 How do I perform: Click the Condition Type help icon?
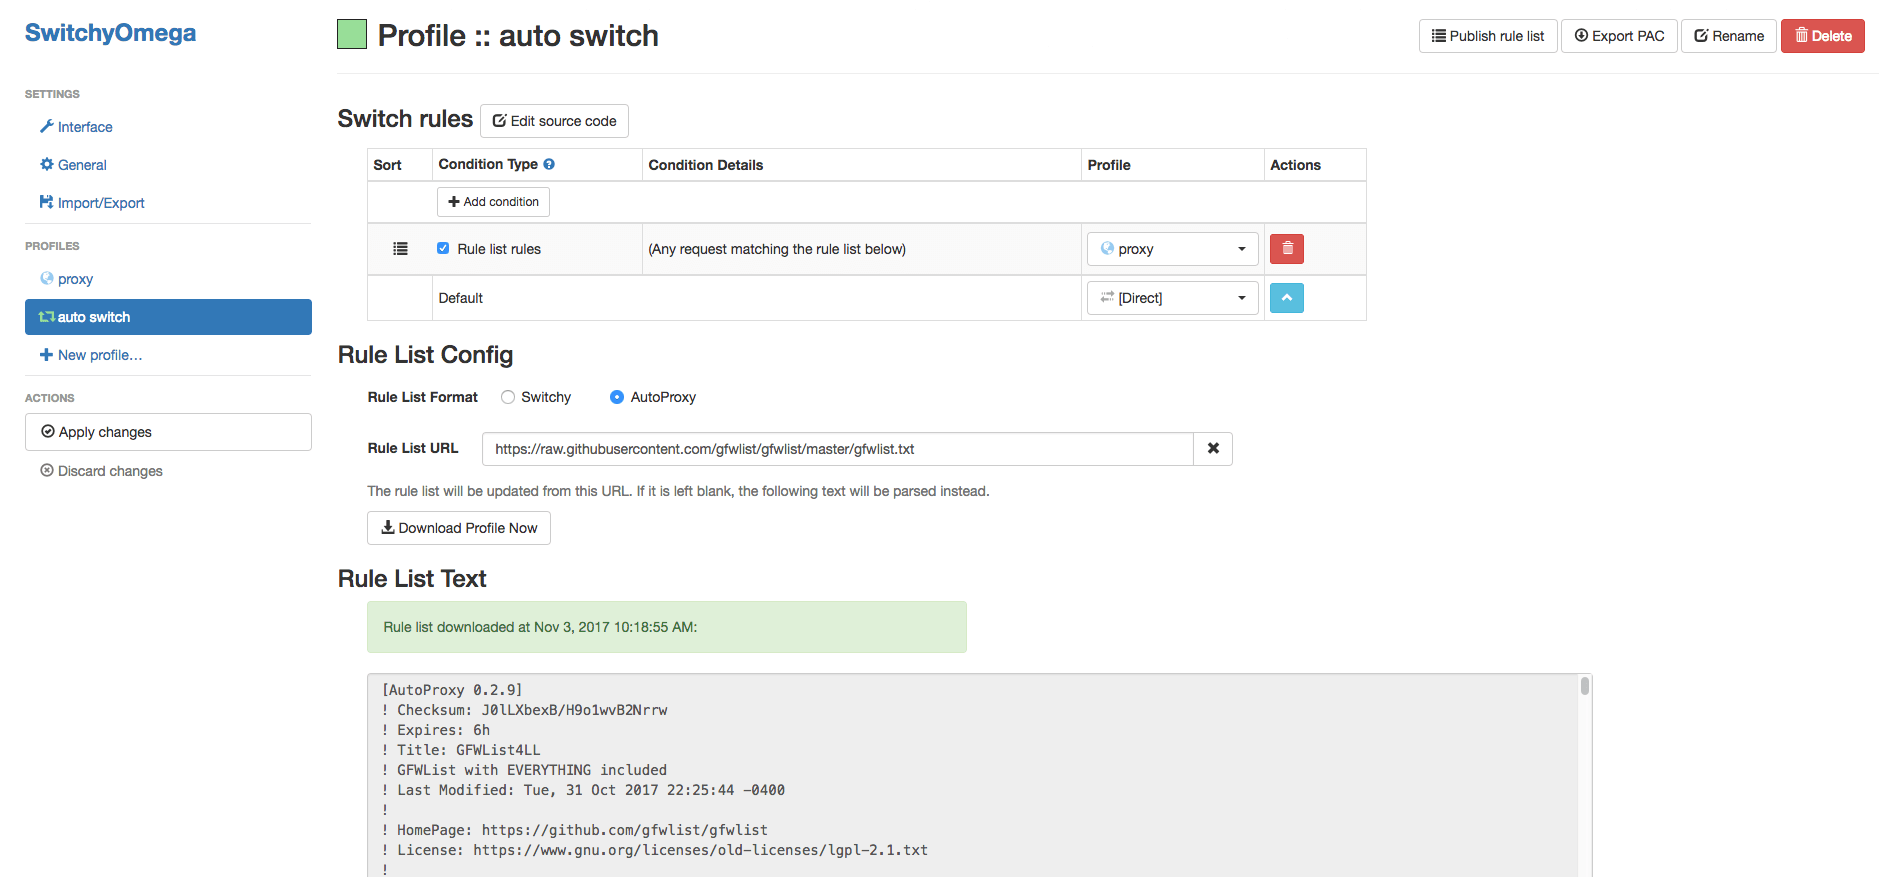[549, 164]
